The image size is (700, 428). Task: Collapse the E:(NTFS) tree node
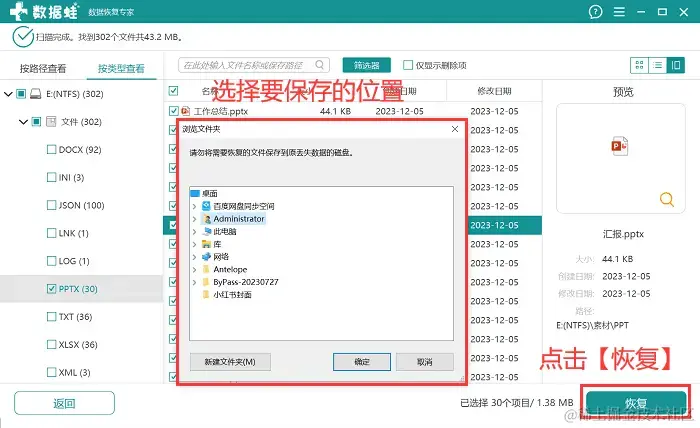click(x=8, y=94)
